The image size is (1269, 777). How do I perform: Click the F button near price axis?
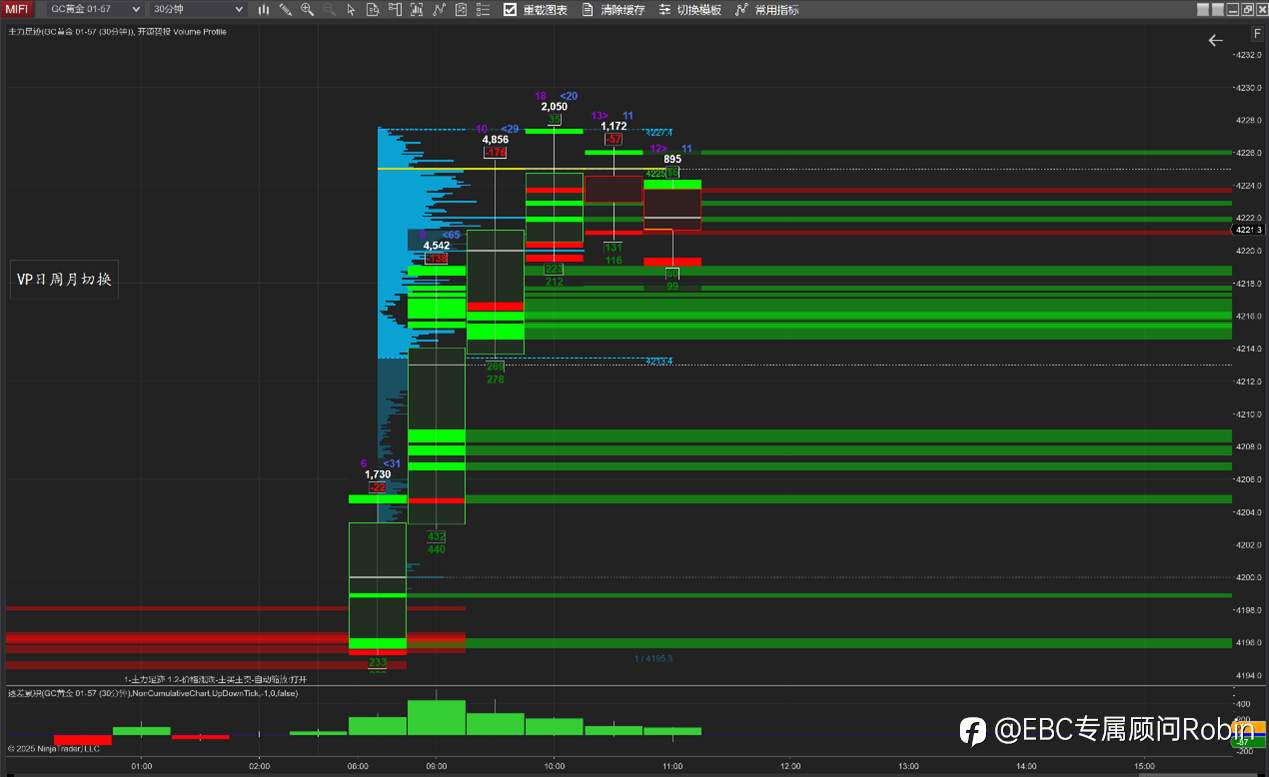[1258, 33]
